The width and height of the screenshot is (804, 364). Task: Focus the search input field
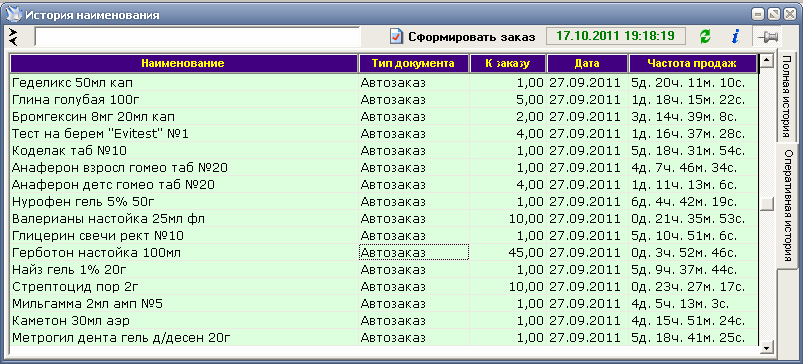point(198,37)
